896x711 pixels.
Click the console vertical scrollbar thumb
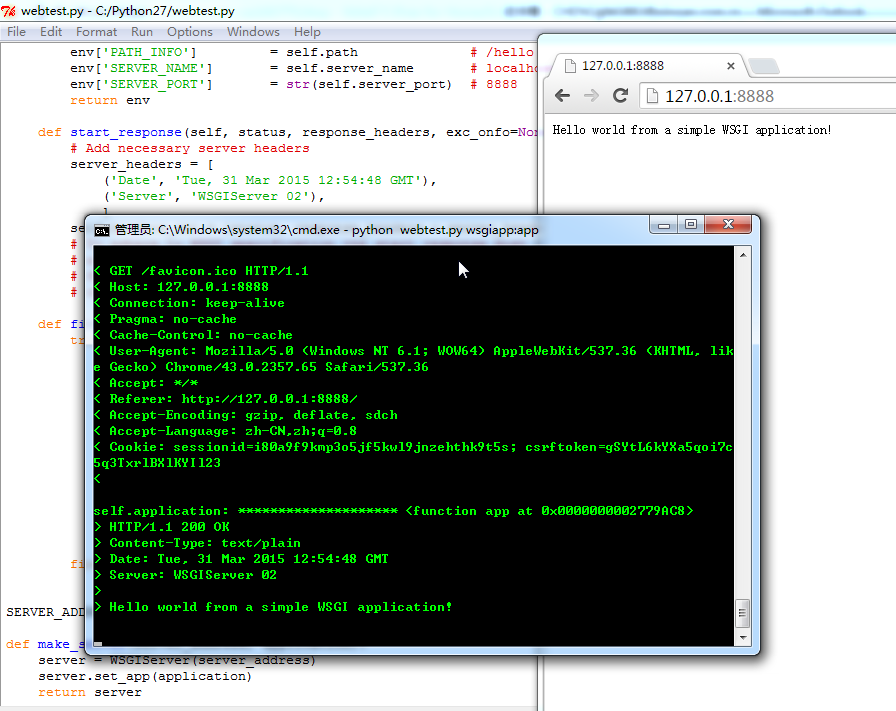click(x=742, y=613)
